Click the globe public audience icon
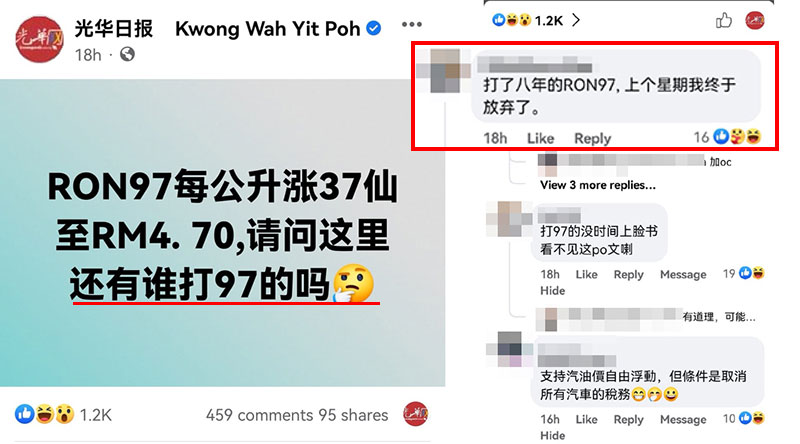Viewport: 800px width, 444px height. click(x=127, y=54)
